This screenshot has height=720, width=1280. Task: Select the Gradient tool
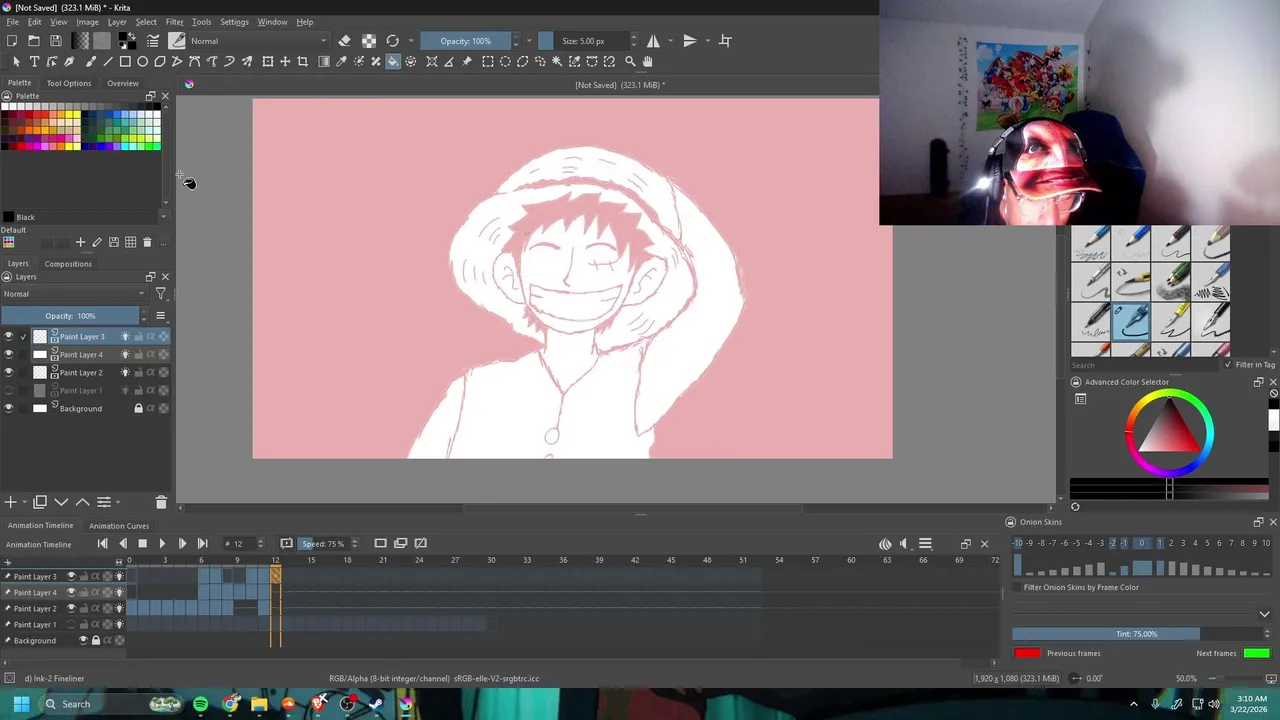[324, 62]
